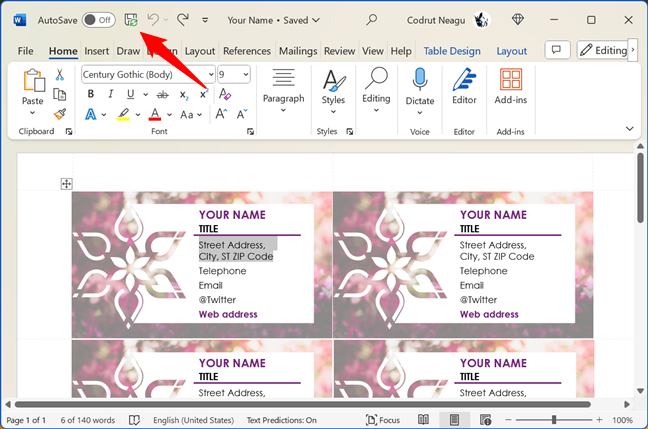The width and height of the screenshot is (648, 429).
Task: Click the Save icon in title bar
Action: click(x=131, y=20)
